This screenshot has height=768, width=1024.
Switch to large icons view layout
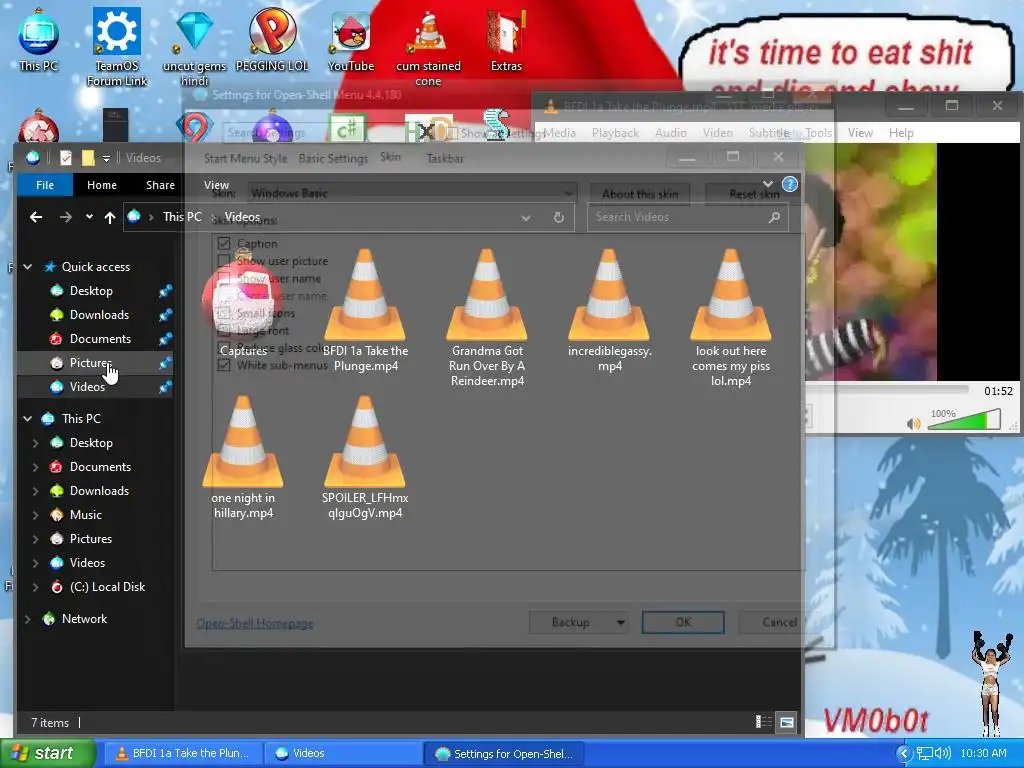pos(788,722)
